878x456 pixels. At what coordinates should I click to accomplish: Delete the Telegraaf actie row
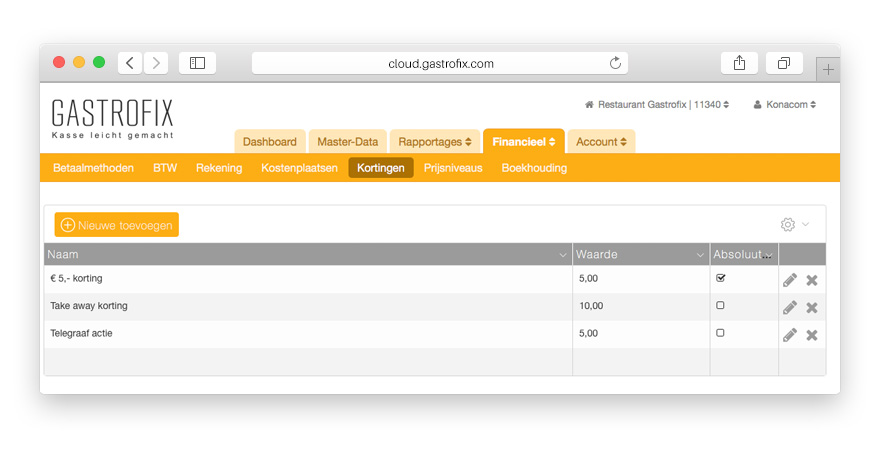coord(812,334)
